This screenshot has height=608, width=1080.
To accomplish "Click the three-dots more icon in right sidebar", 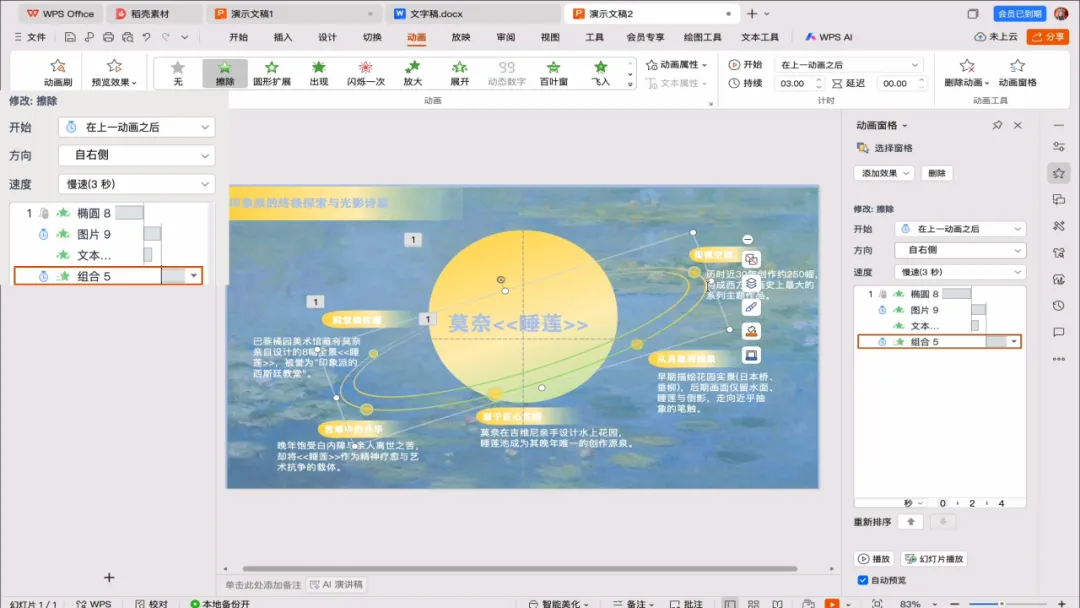I will point(1059,359).
